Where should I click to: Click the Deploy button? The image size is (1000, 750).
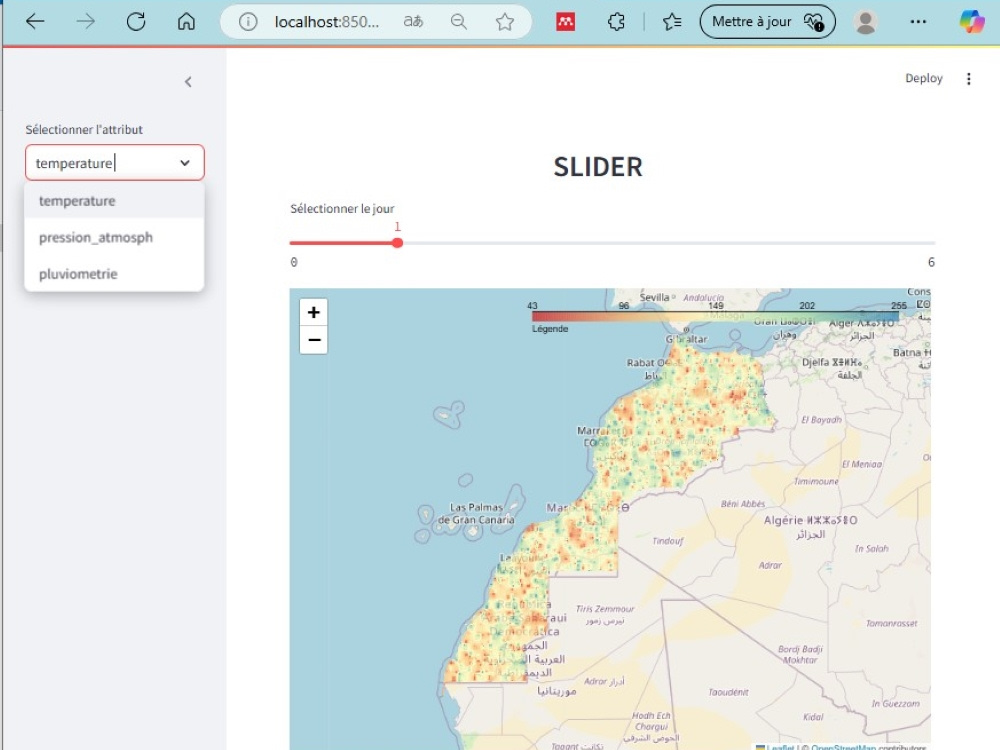(x=923, y=78)
